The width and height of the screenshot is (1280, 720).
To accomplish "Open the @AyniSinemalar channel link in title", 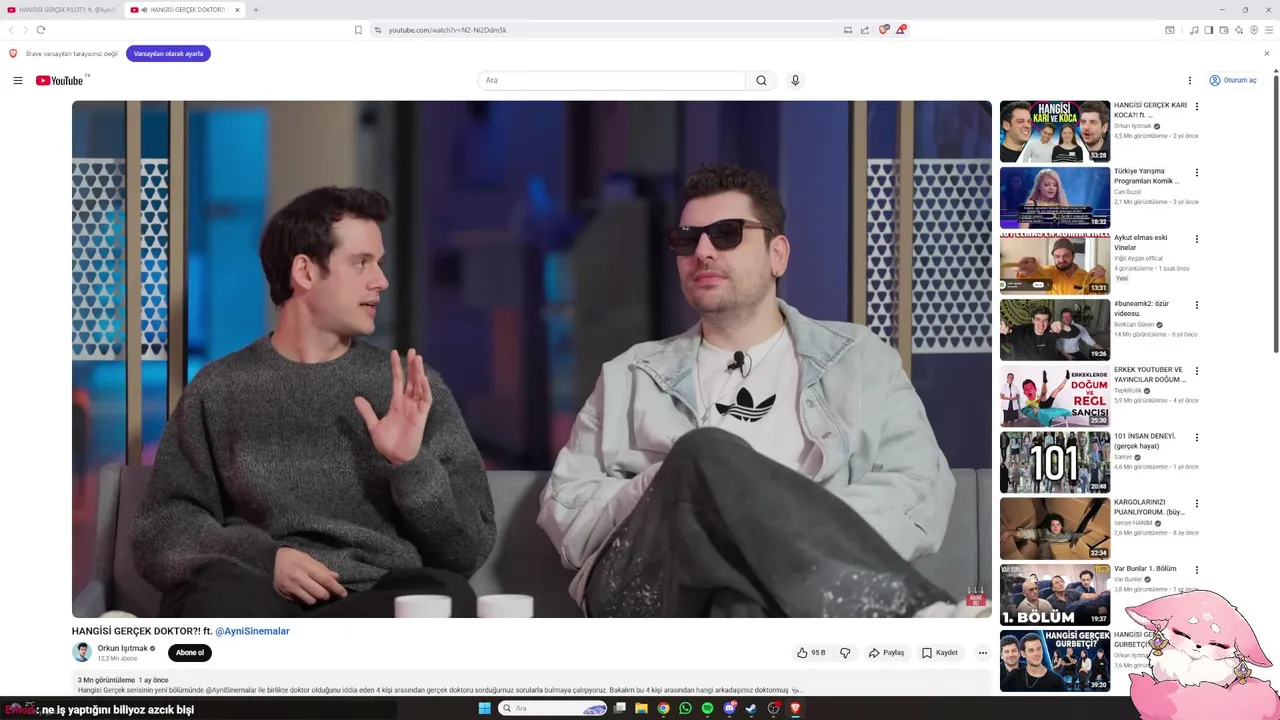I will (252, 631).
